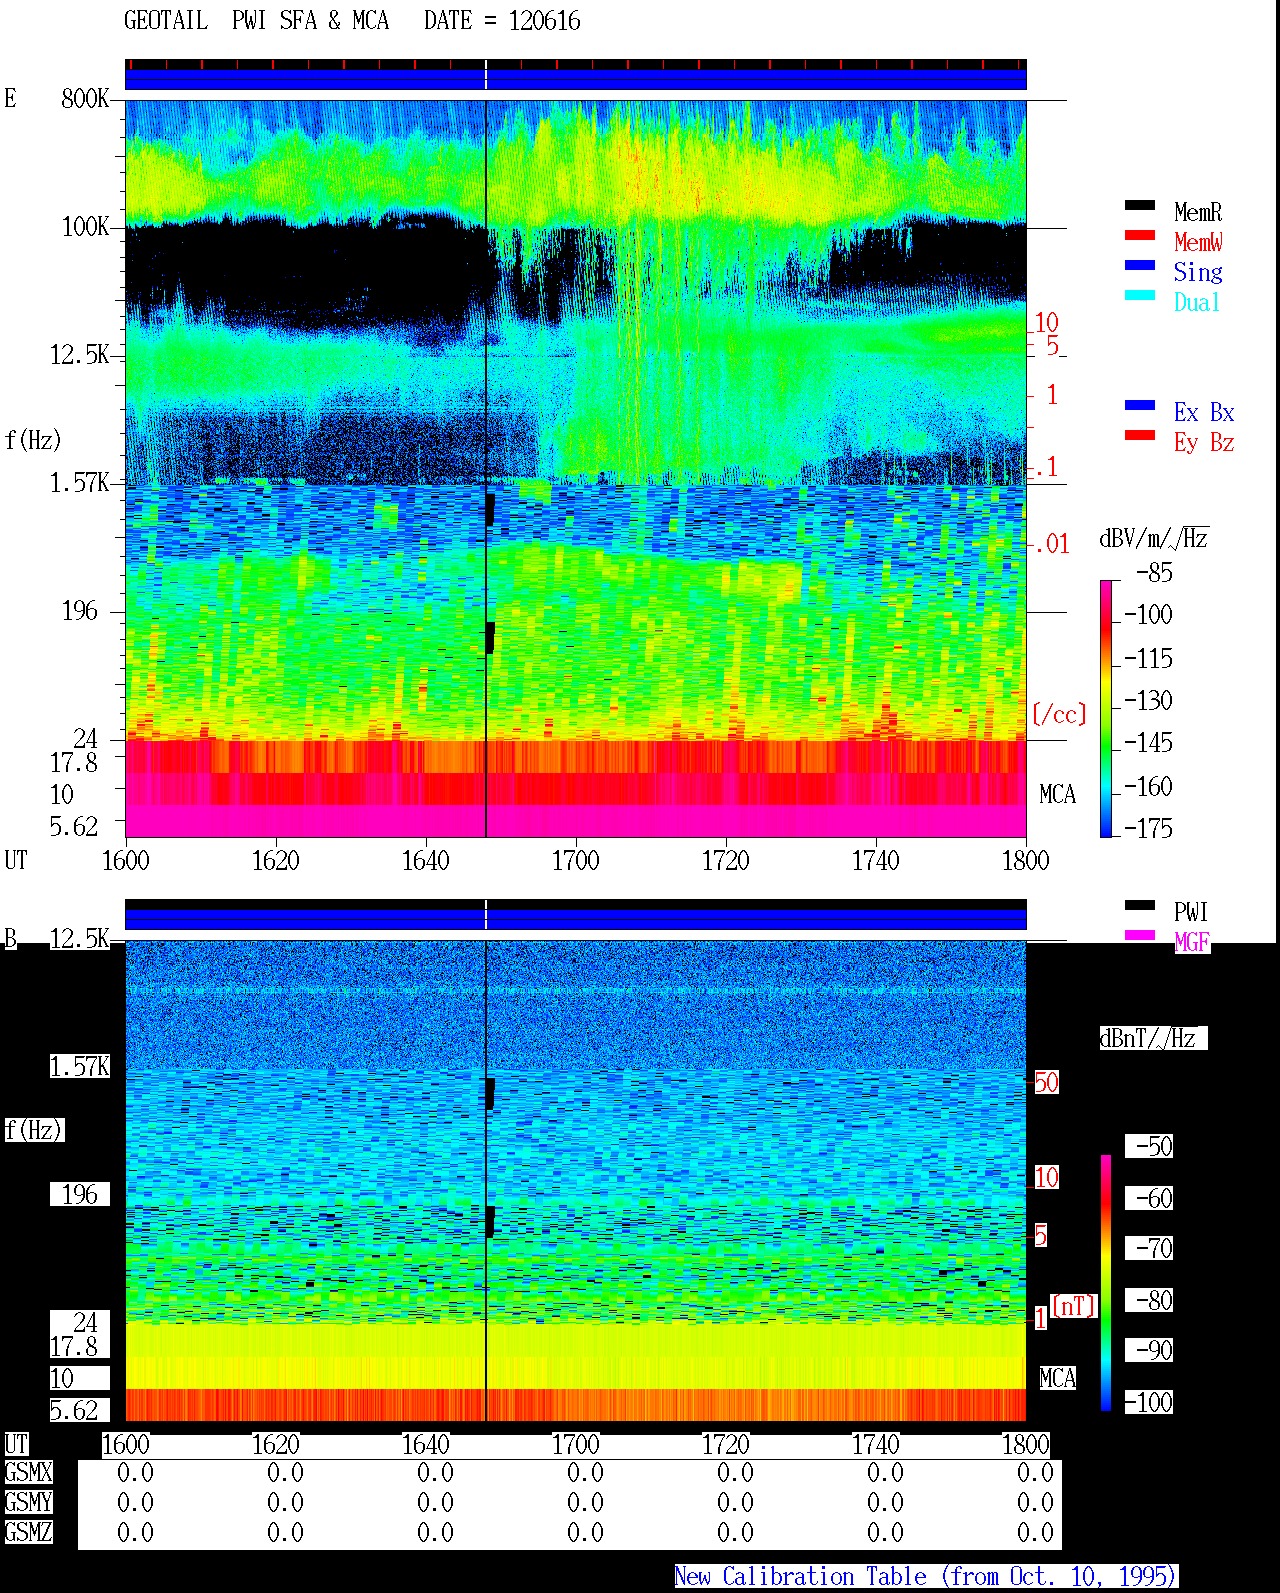Click the dBnT/√Hz color scale bar

[x=1106, y=1283]
